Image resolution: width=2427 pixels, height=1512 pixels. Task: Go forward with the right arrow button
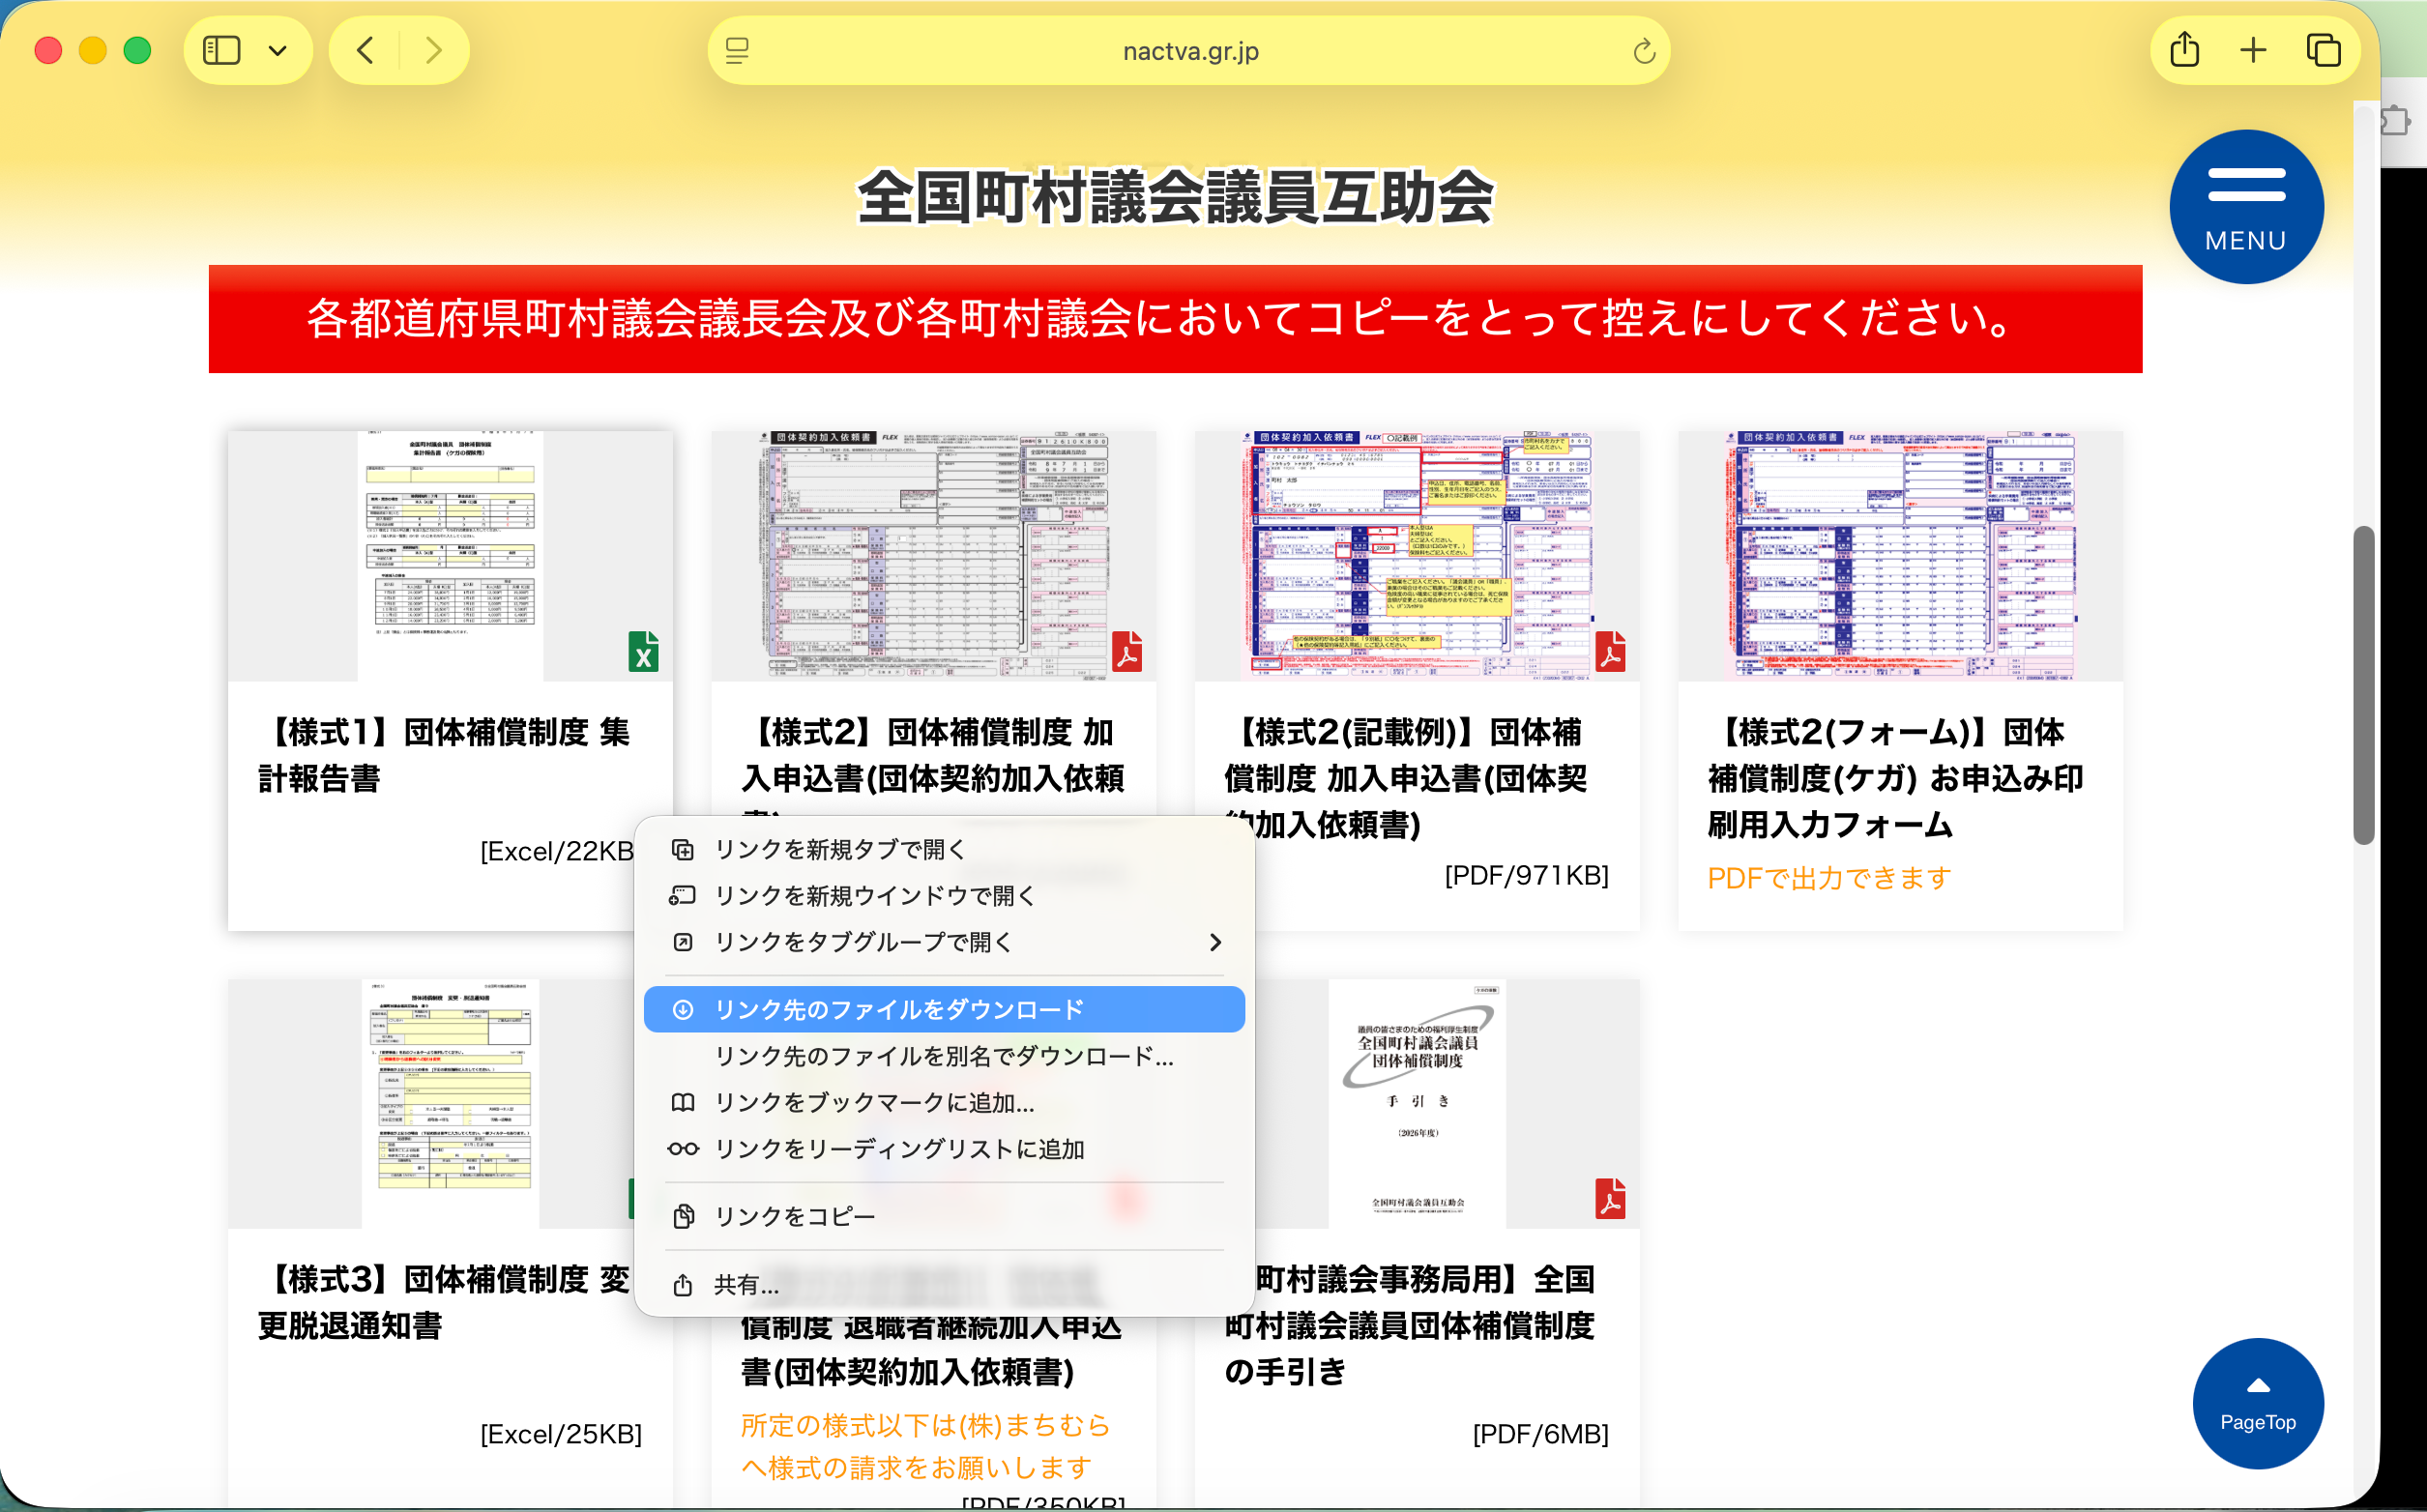coord(433,50)
